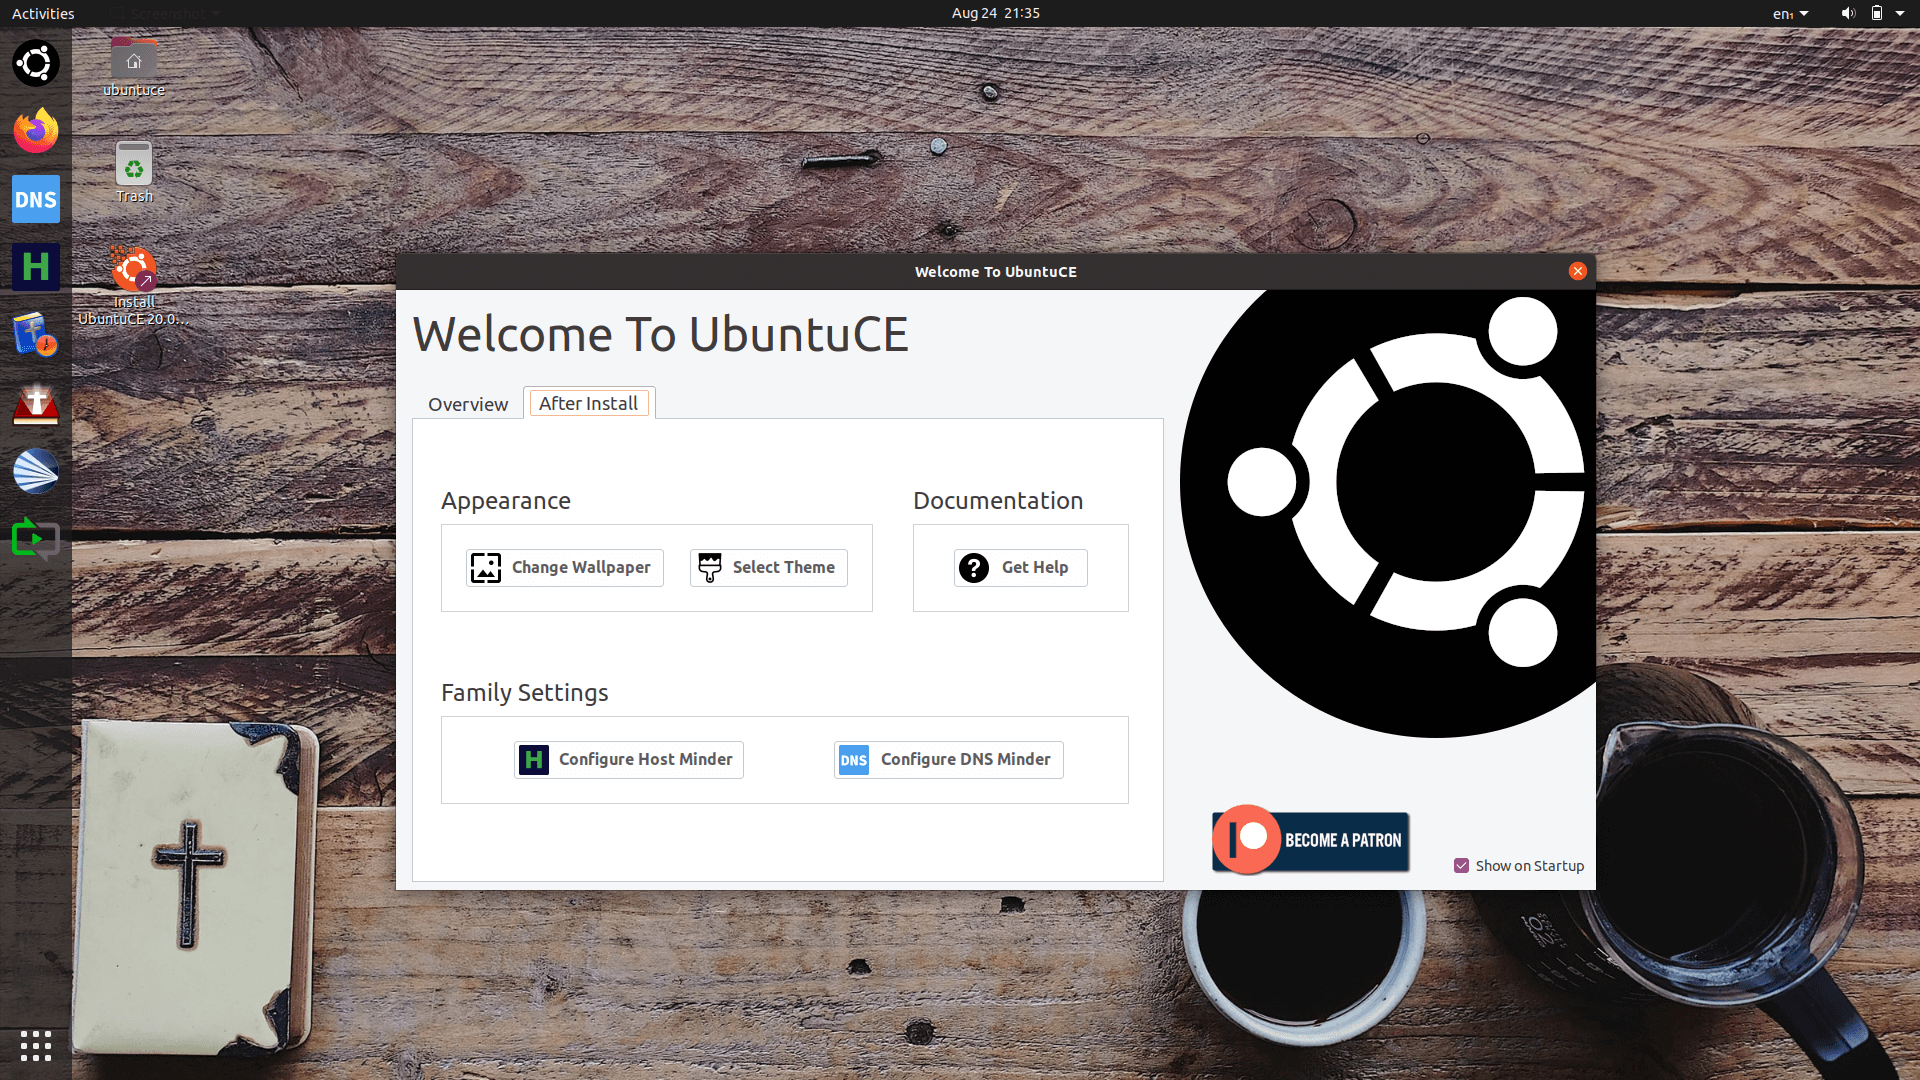Screen dimensions: 1920x1080
Task: Show Applications grid in the dock
Action: (36, 1046)
